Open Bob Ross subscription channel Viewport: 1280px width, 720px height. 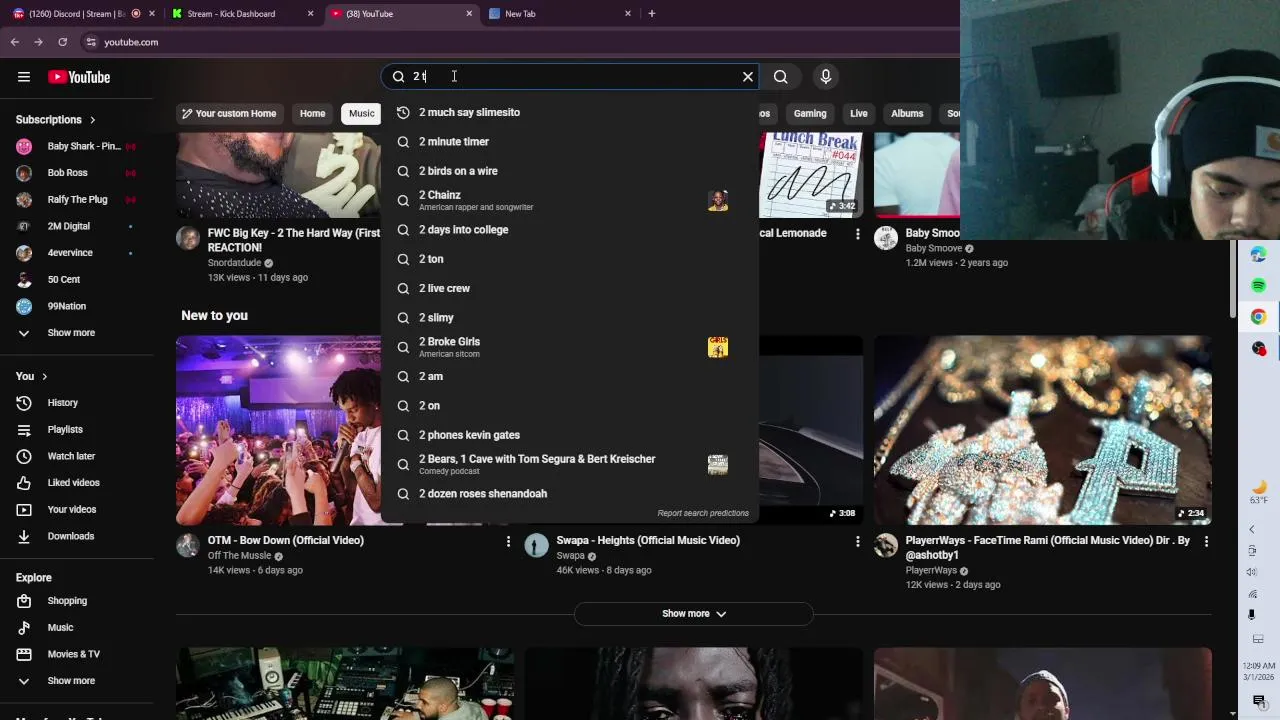coord(76,173)
